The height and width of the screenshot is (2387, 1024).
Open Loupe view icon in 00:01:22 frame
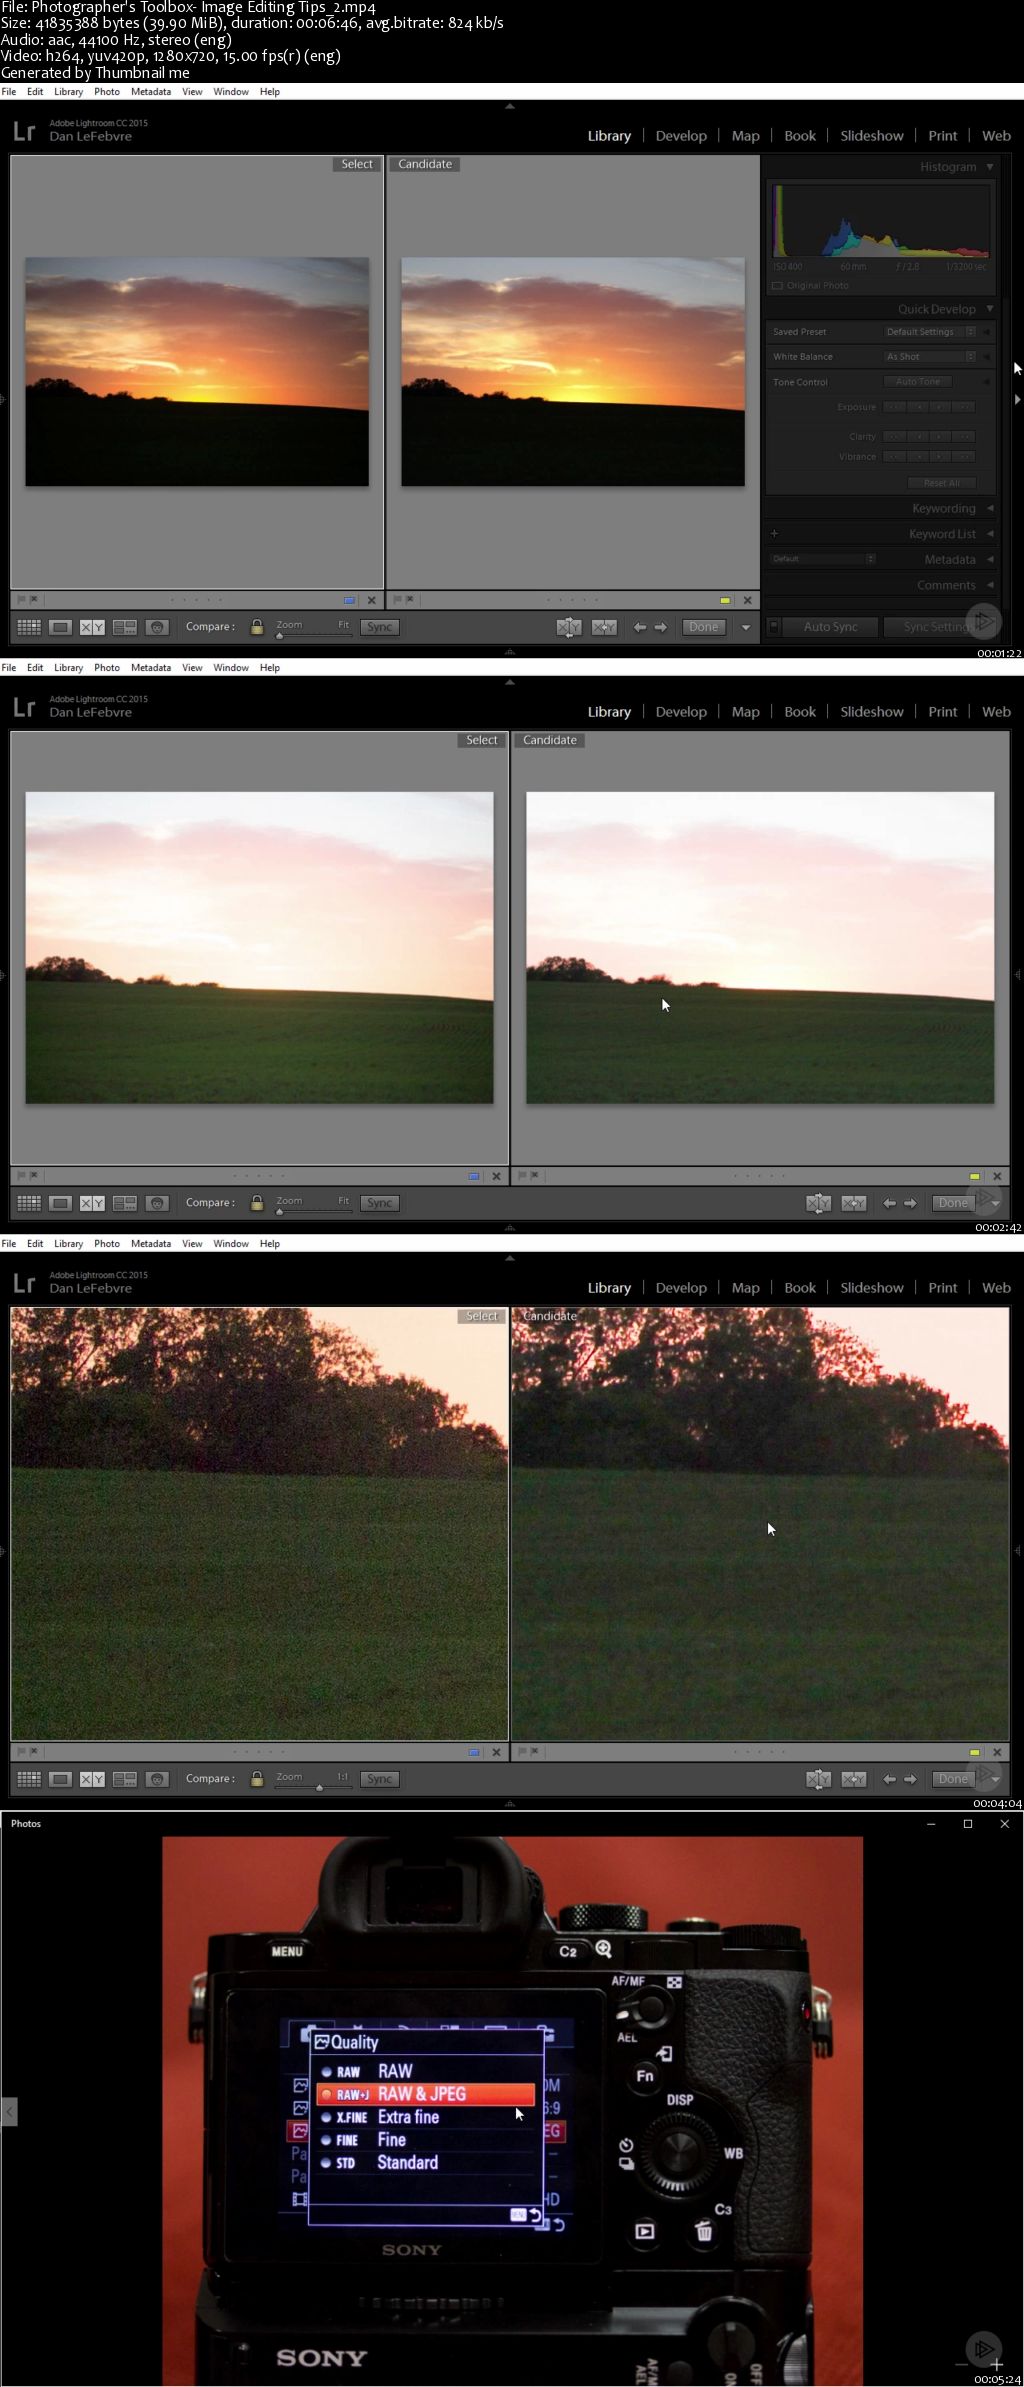[60, 627]
